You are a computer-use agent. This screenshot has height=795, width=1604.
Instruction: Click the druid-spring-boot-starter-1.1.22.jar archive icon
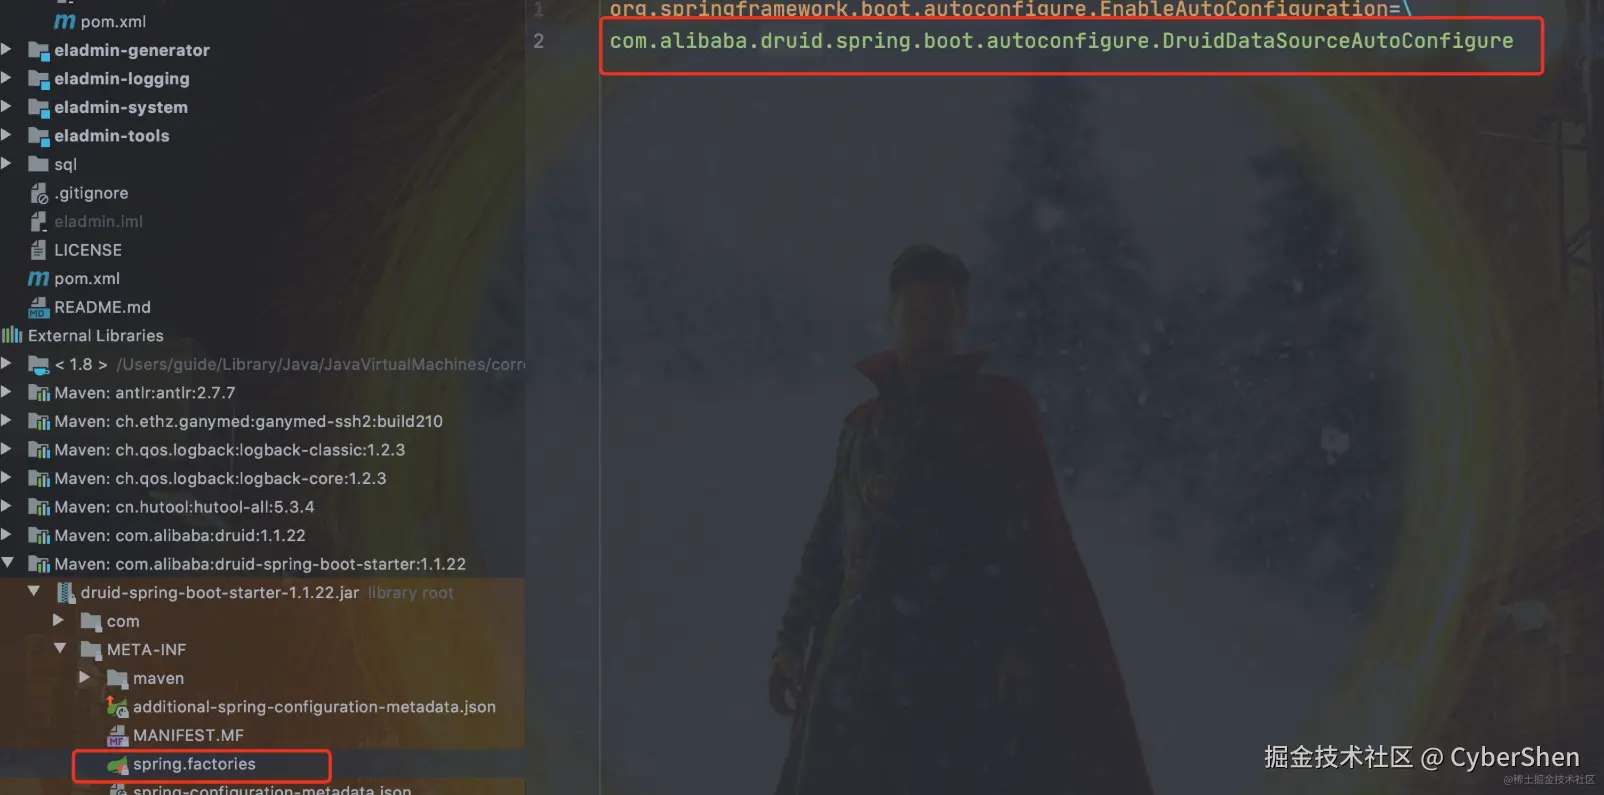tap(66, 593)
